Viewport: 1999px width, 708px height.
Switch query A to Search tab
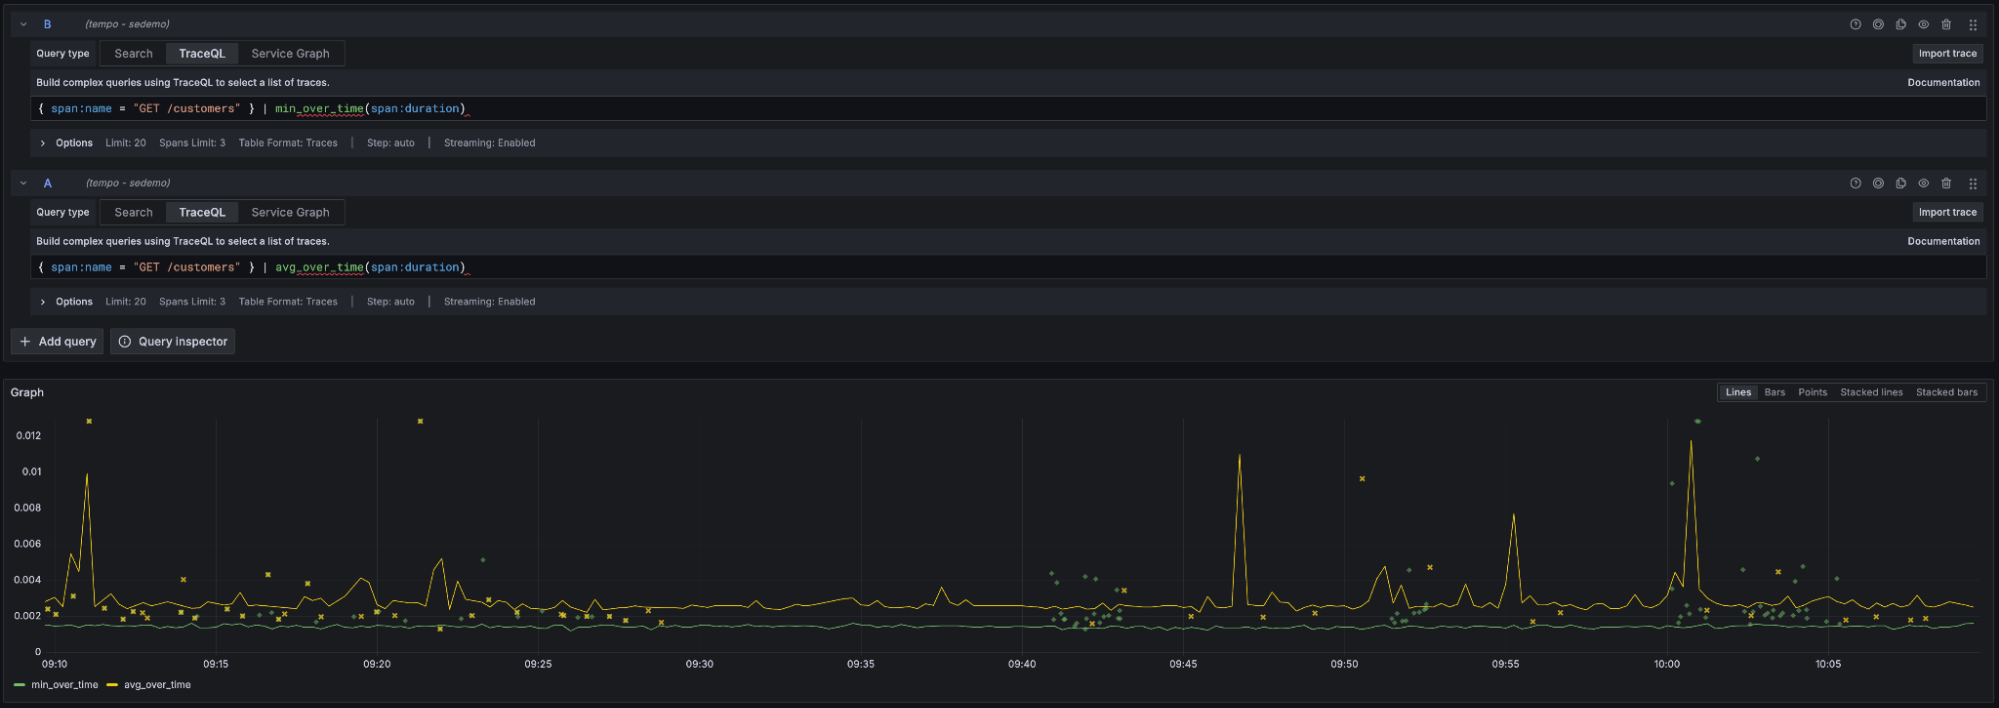133,212
